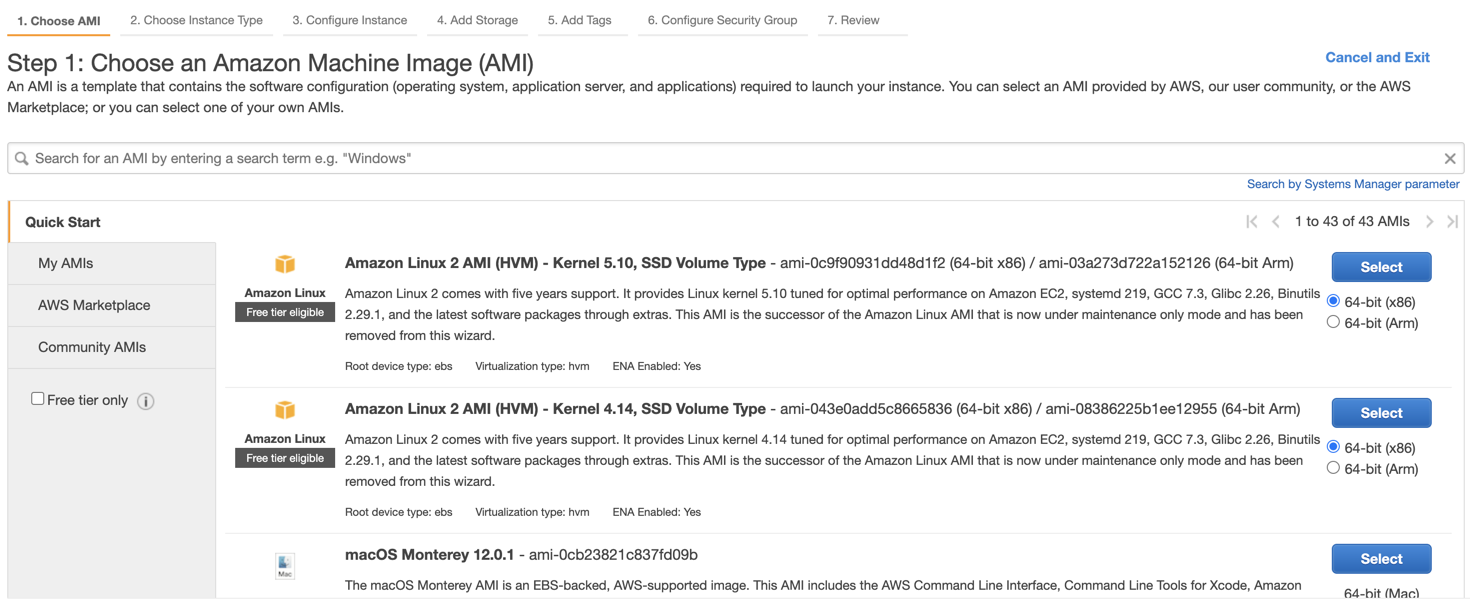
Task: Click AMI ID ami-08386225b1ee12955 text
Action: 1131,409
